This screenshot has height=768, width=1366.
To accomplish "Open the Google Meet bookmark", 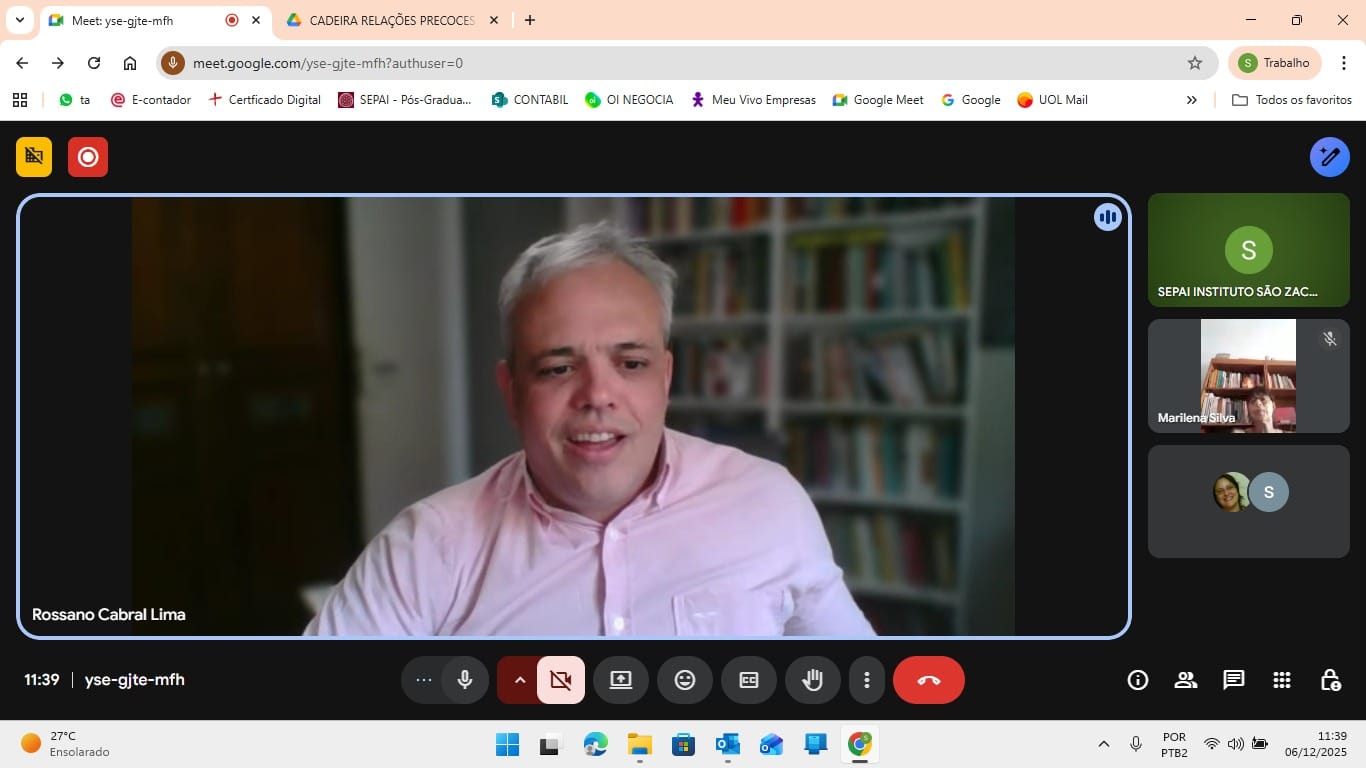I will (x=877, y=100).
